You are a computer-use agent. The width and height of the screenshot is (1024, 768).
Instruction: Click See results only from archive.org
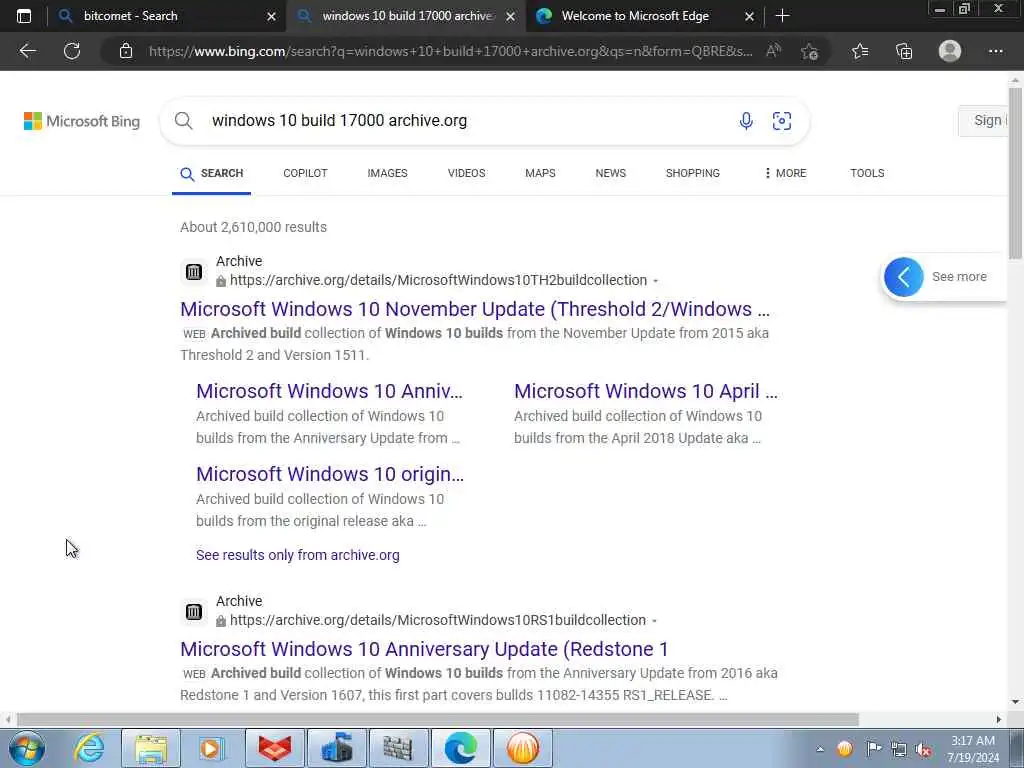[x=298, y=555]
